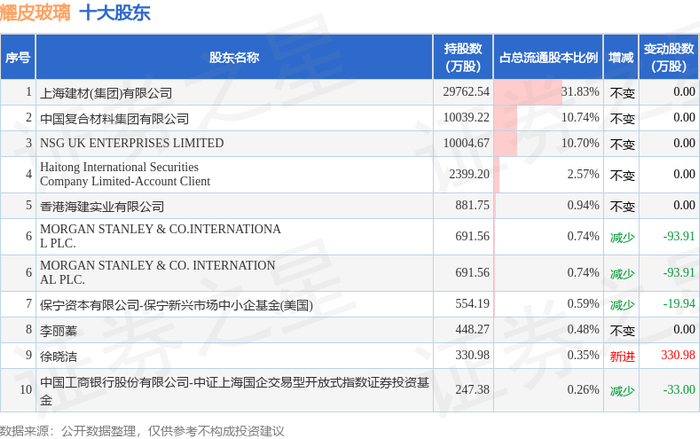The height and width of the screenshot is (439, 700).
Task: Open Haitong International Securities shareholder entry
Action: pos(124,174)
